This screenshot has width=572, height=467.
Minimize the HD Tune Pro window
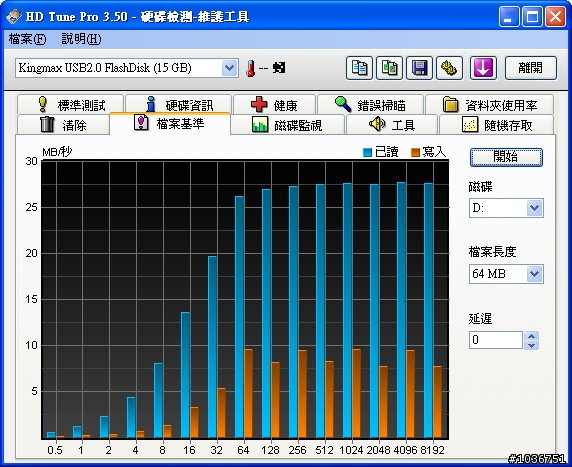(x=509, y=17)
